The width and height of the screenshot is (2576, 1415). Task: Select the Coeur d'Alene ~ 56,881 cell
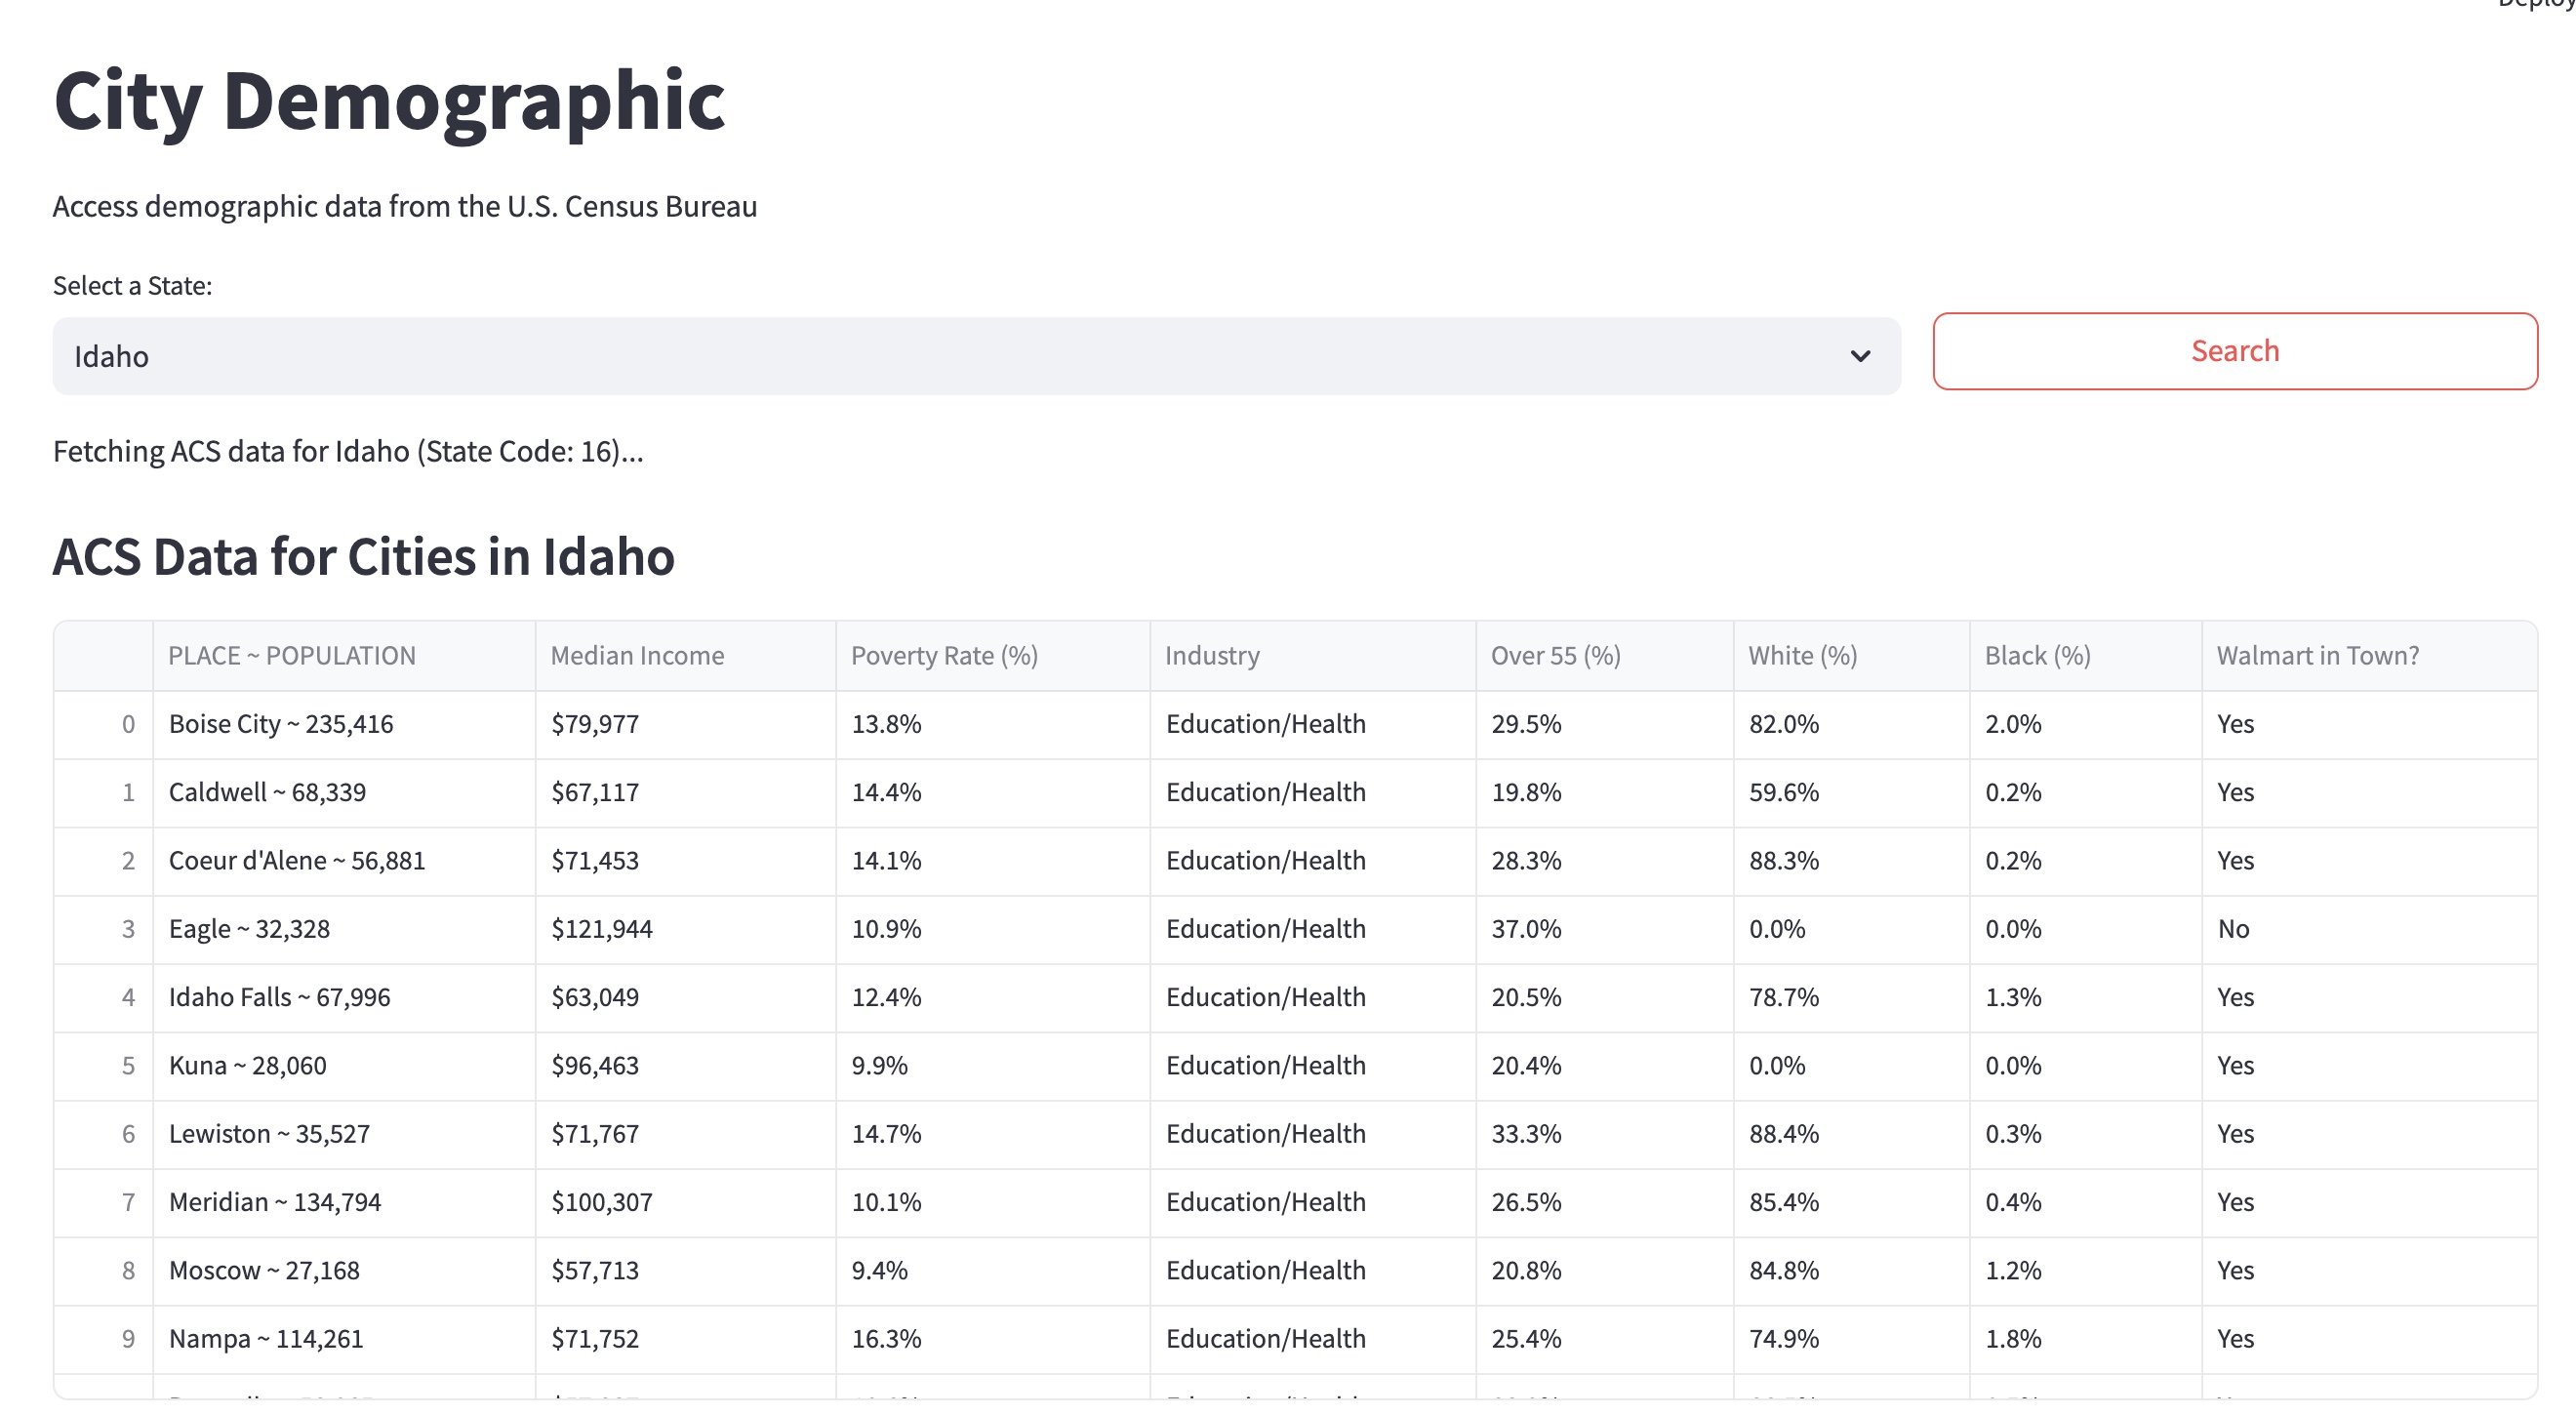coord(344,861)
